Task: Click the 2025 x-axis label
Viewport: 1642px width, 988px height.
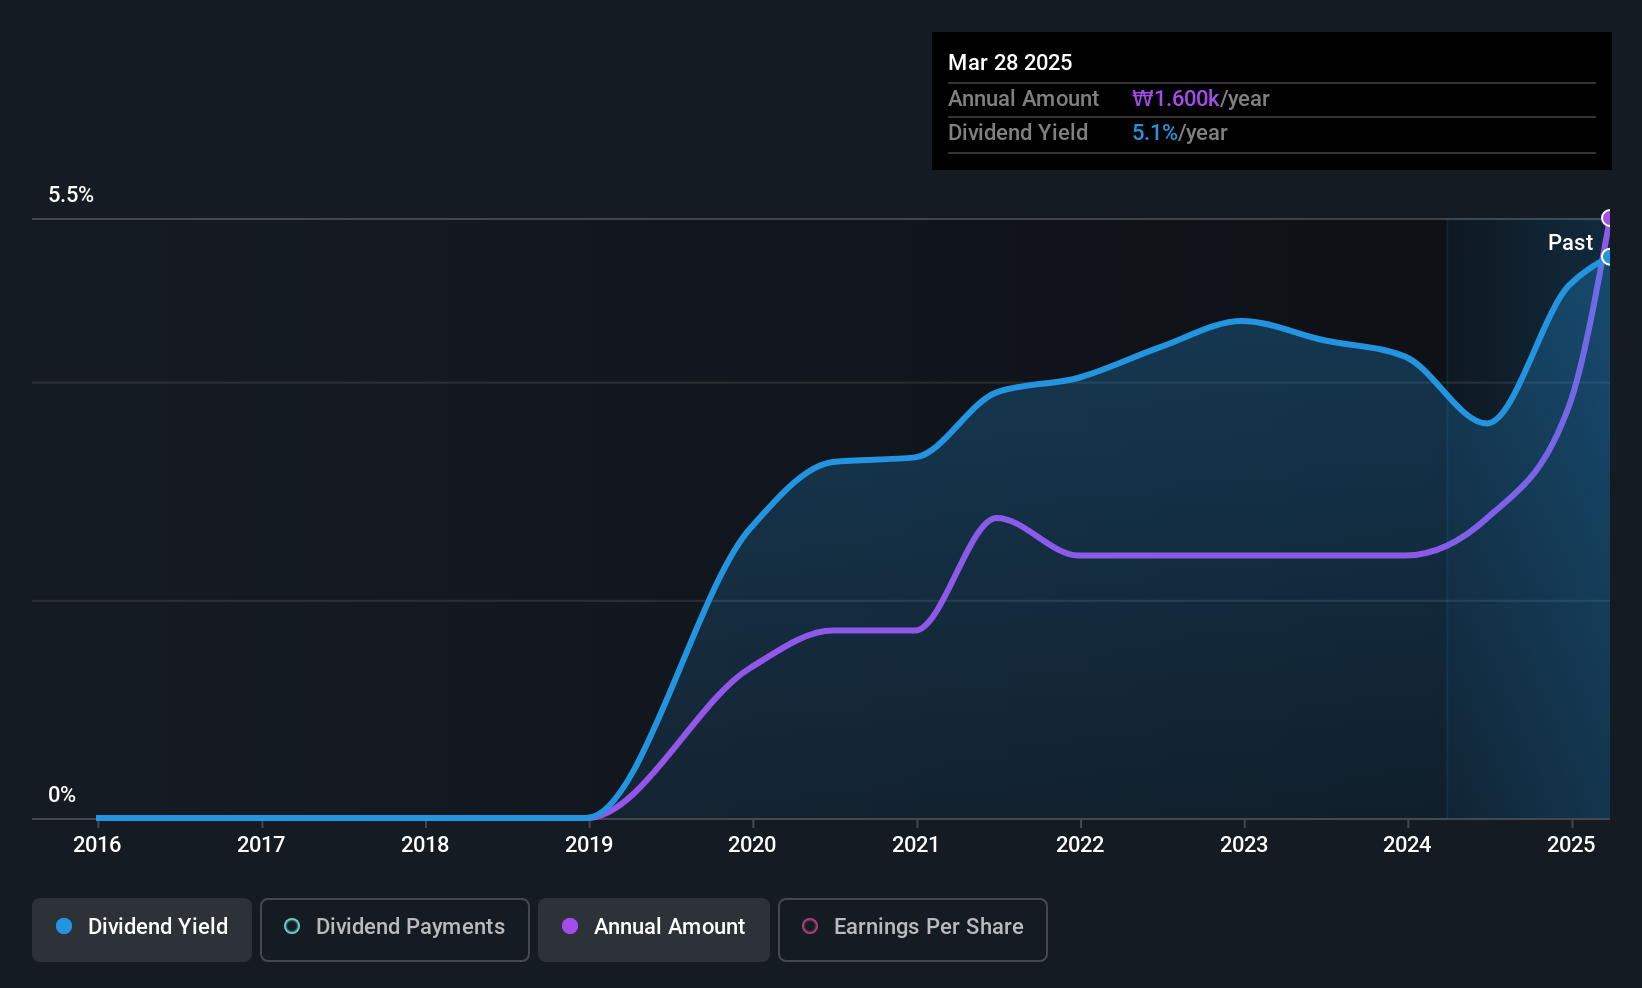Action: (1571, 844)
